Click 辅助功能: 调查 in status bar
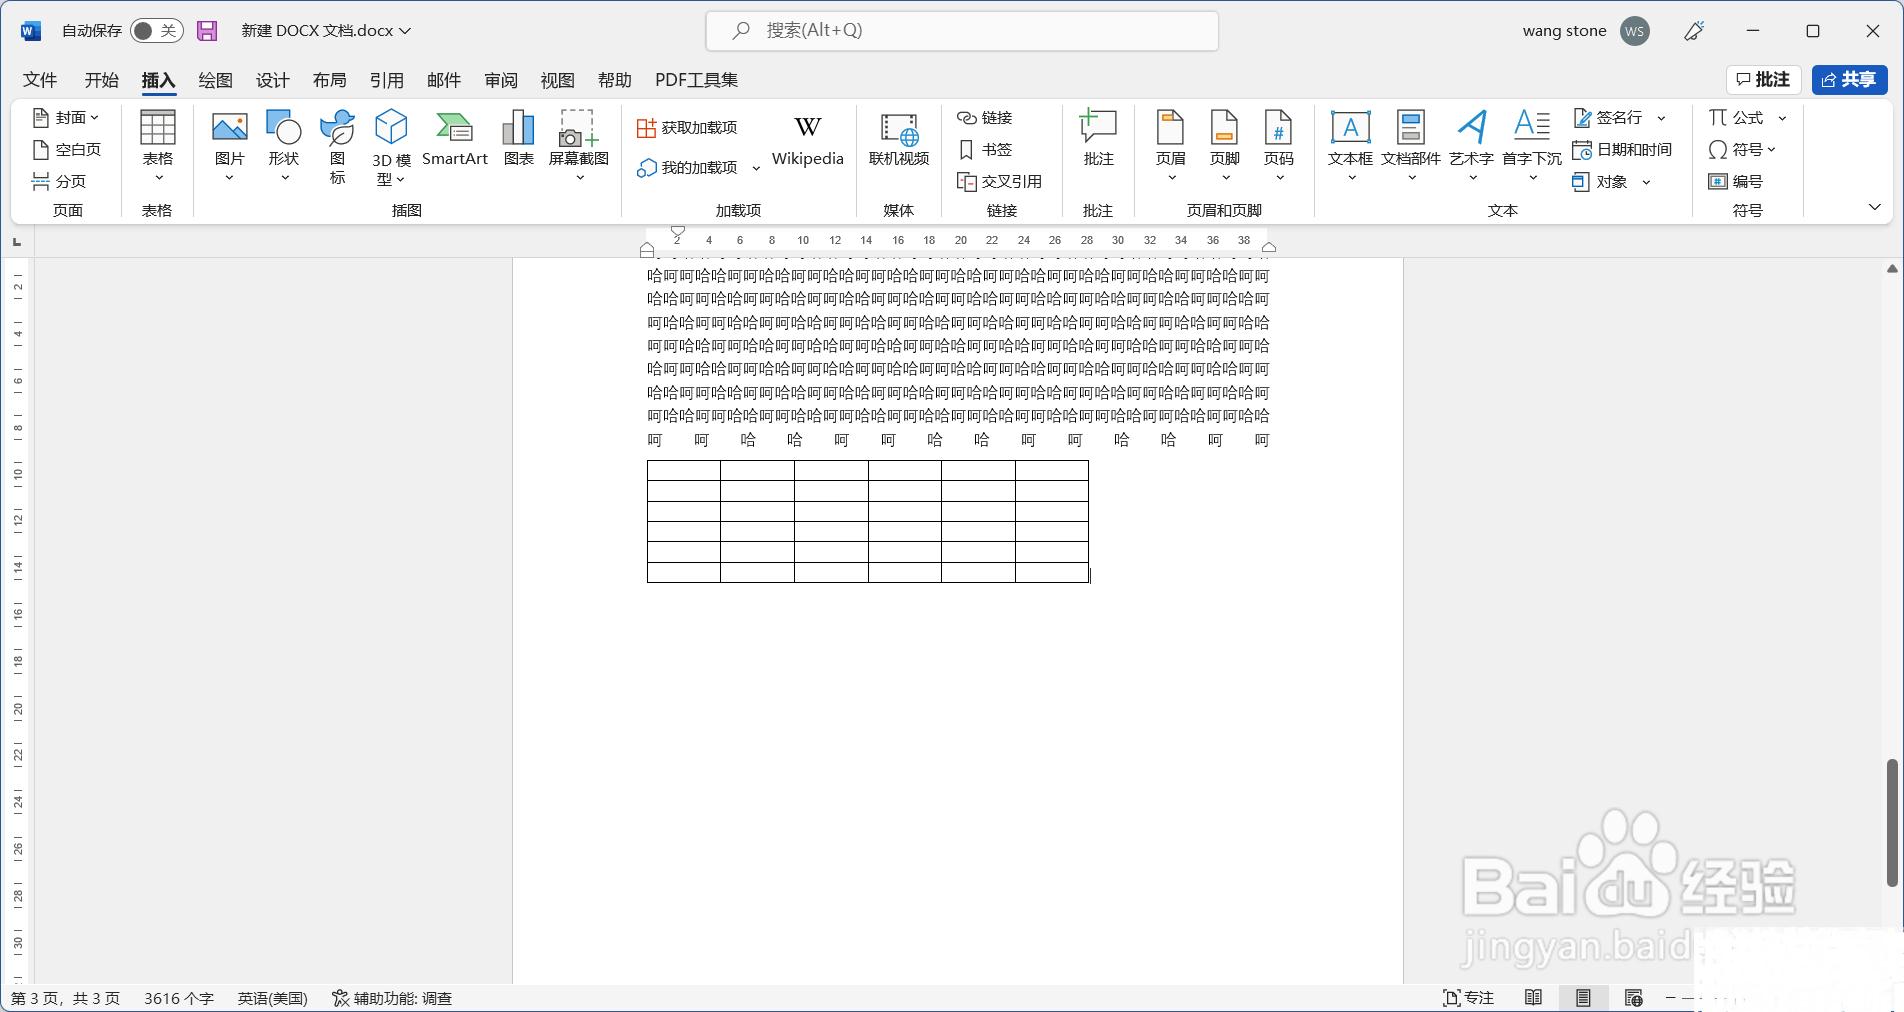The image size is (1904, 1012). click(392, 998)
